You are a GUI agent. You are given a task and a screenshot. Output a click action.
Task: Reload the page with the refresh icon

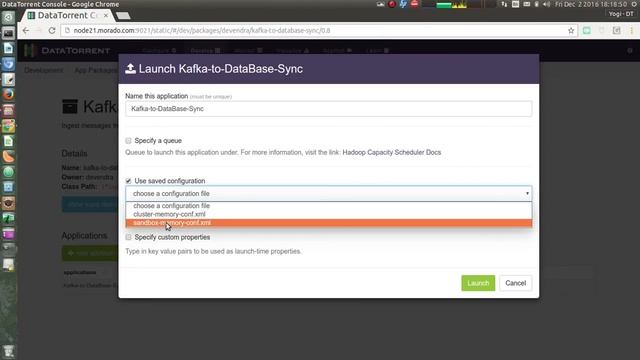point(52,31)
